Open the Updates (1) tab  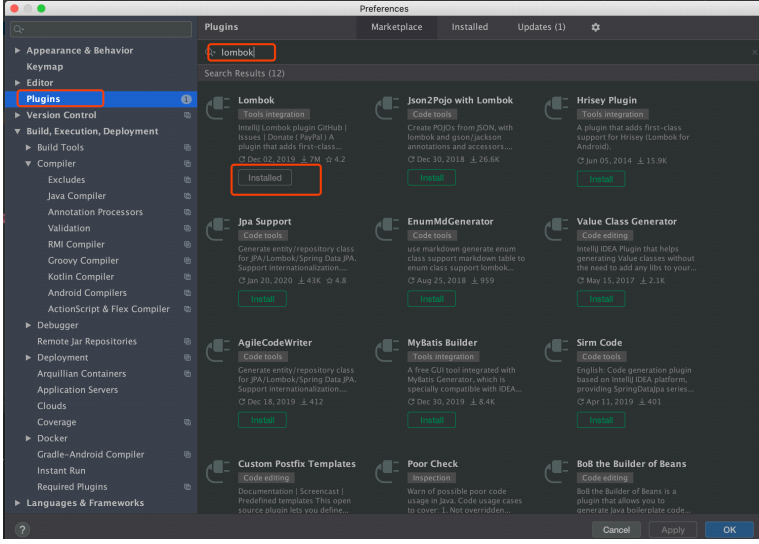point(541,27)
